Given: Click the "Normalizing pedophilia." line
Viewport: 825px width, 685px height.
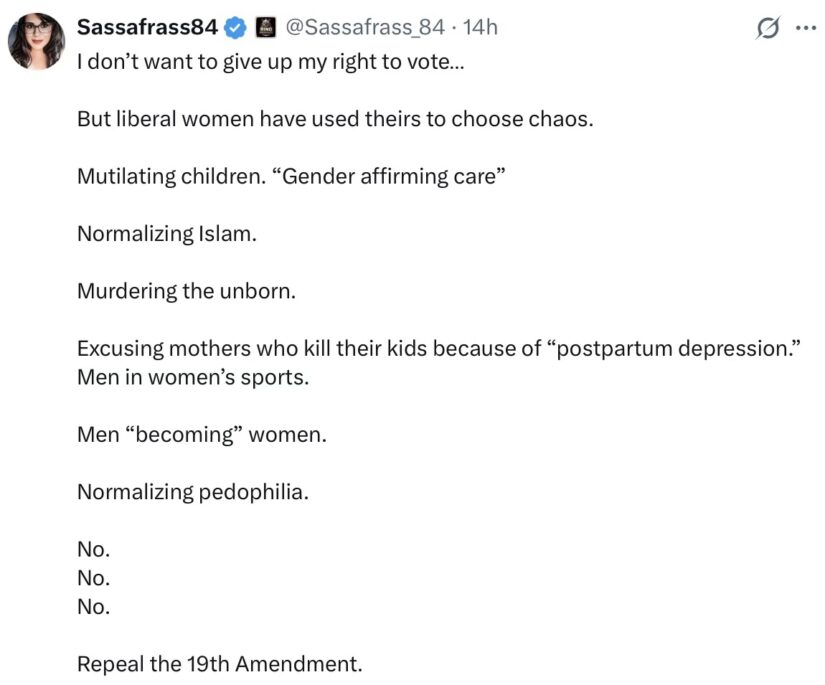Looking at the screenshot, I should (193, 492).
